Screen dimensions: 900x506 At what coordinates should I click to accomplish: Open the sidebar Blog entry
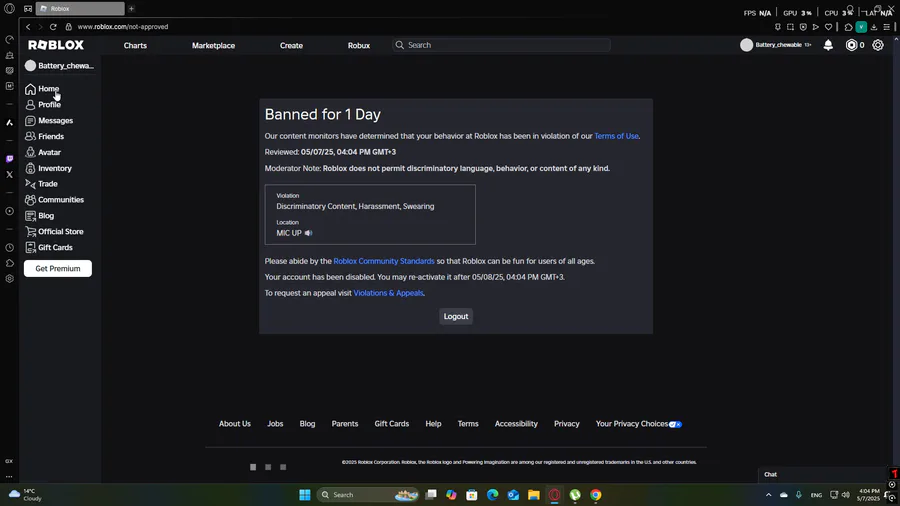[40, 216]
